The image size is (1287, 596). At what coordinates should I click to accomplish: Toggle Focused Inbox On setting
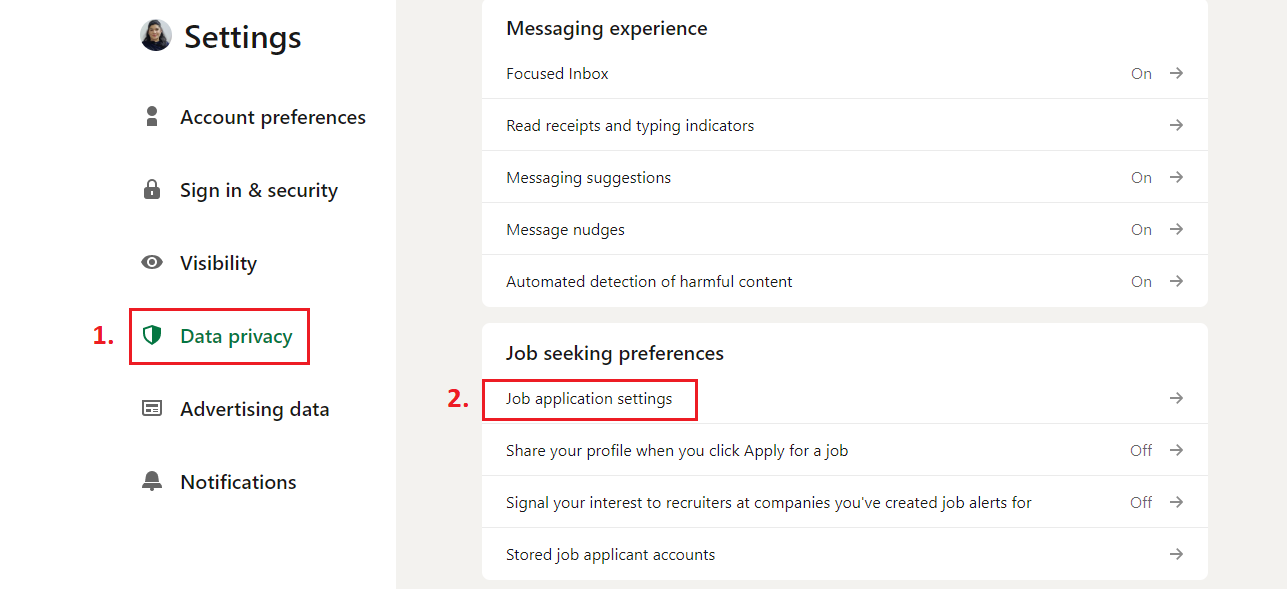point(1141,73)
